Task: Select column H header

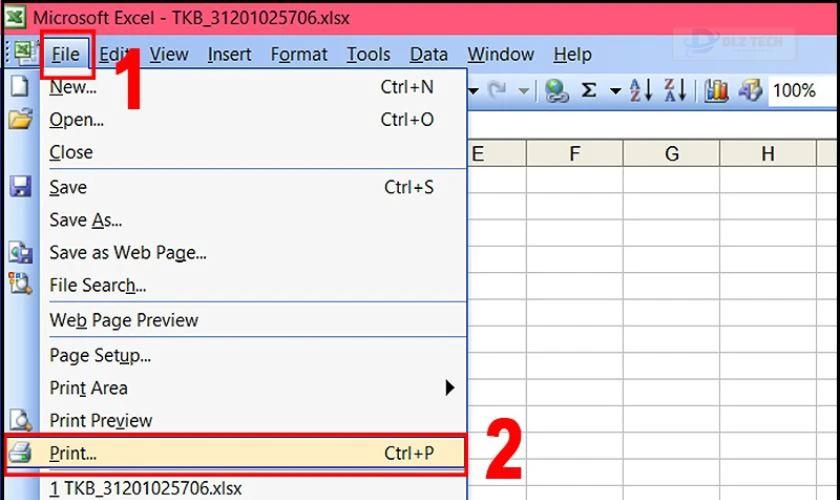Action: pos(768,154)
